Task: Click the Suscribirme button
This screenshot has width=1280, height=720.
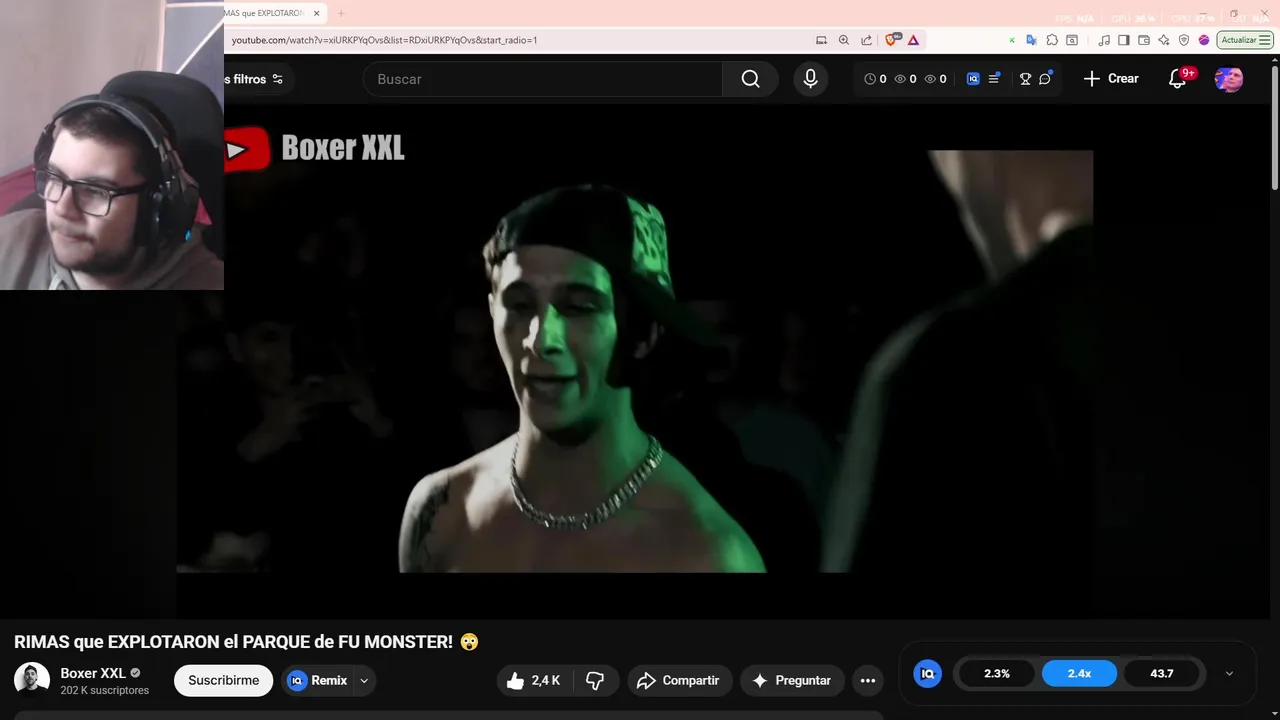Action: click(x=223, y=681)
